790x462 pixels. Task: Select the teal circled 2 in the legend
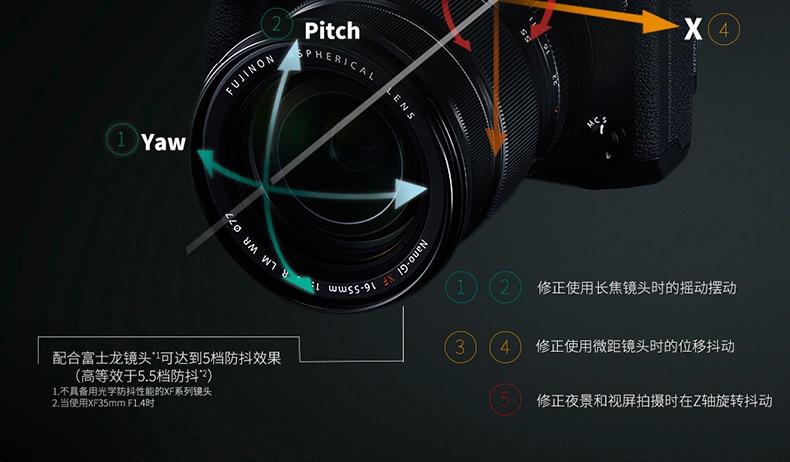click(x=505, y=287)
